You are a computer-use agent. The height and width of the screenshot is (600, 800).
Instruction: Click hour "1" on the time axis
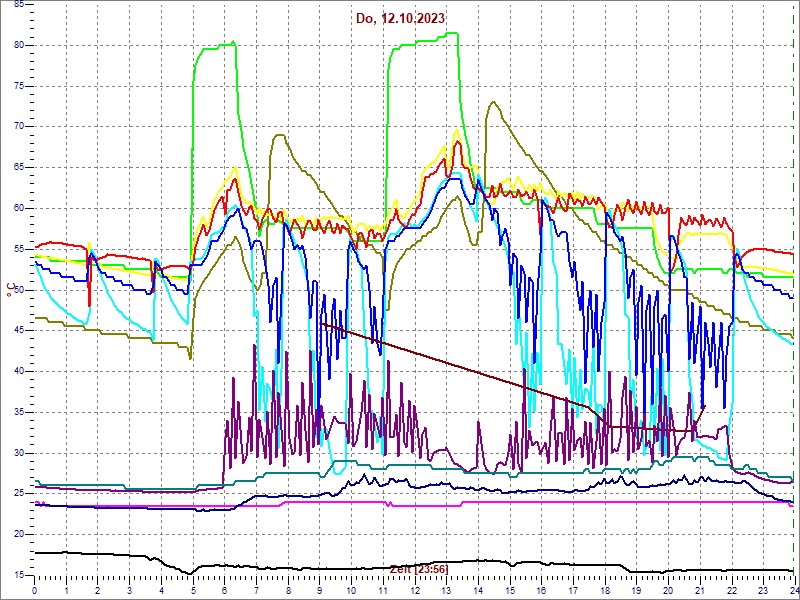coord(66,590)
